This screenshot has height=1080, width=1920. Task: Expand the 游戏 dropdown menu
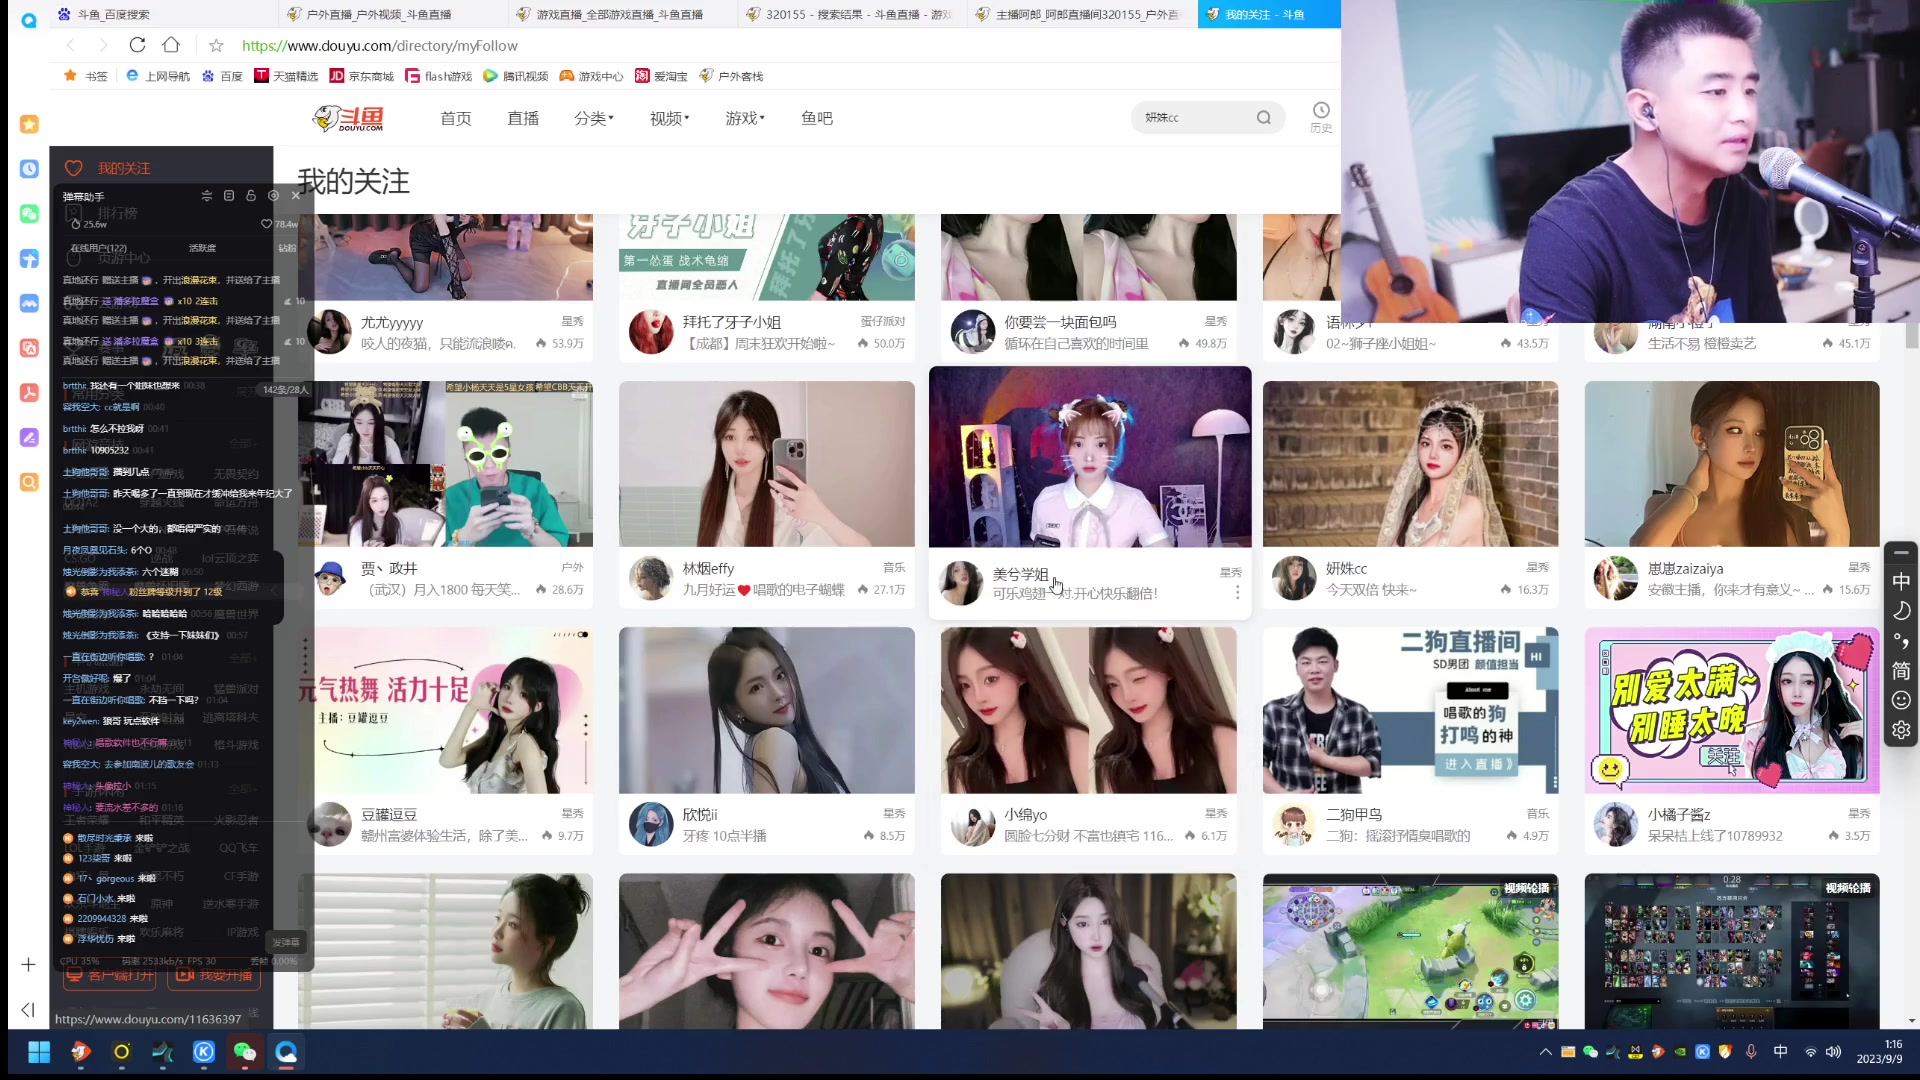745,118
